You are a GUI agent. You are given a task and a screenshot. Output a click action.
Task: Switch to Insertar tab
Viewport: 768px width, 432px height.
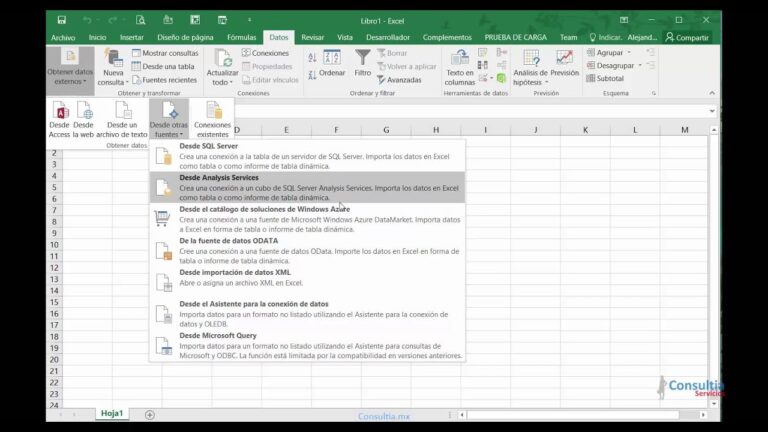[x=132, y=37]
